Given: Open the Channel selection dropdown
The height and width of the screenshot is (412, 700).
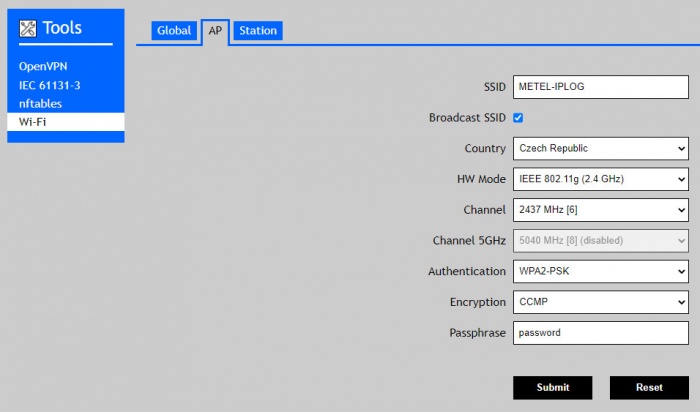Looking at the screenshot, I should click(600, 211).
